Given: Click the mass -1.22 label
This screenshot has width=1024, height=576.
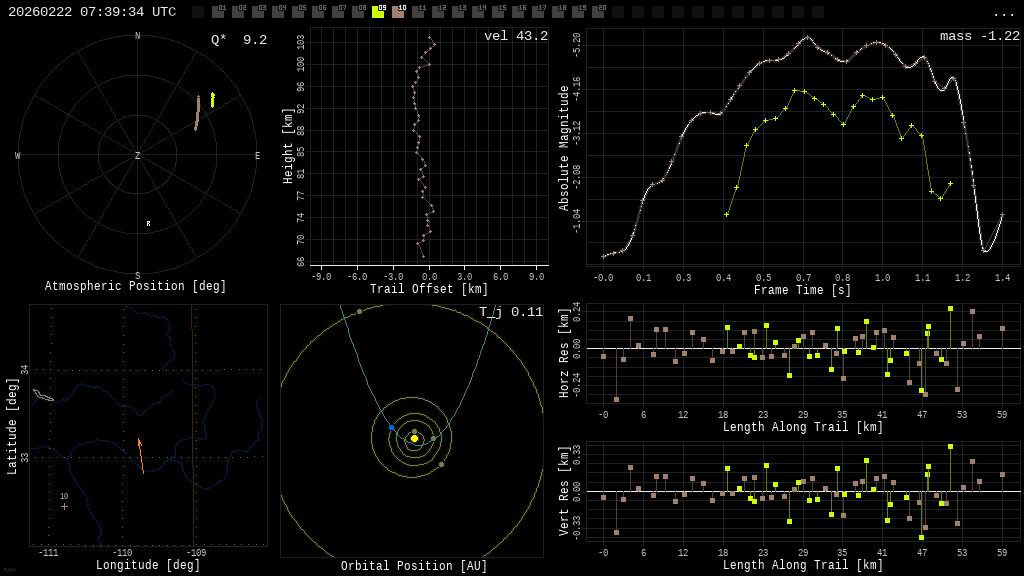Looking at the screenshot, I should [979, 36].
